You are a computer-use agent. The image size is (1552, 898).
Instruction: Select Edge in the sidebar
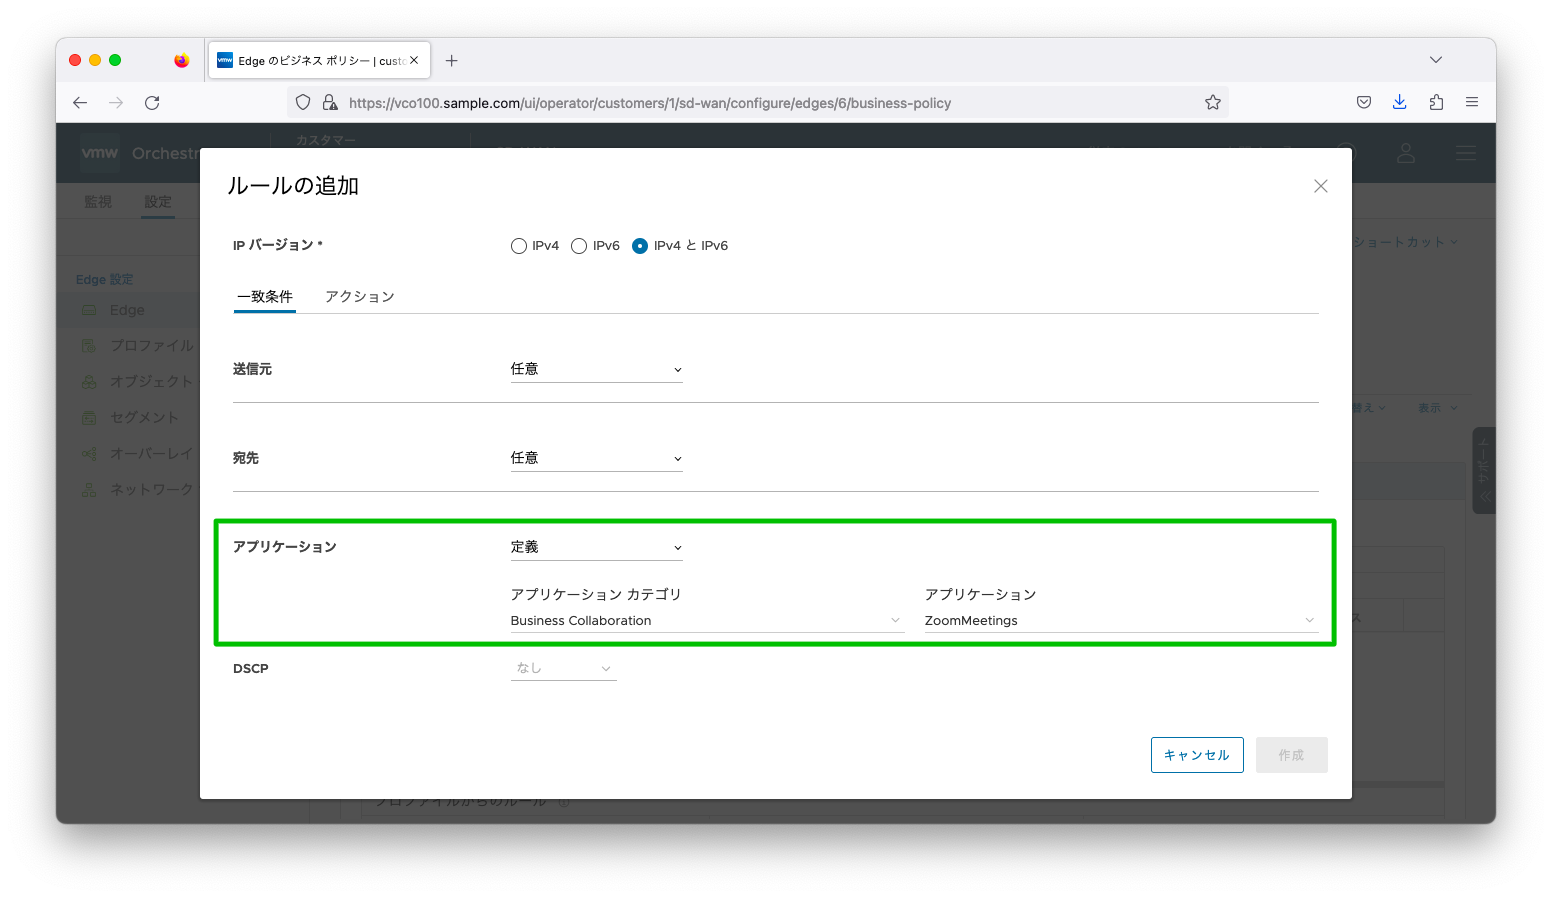coord(127,310)
